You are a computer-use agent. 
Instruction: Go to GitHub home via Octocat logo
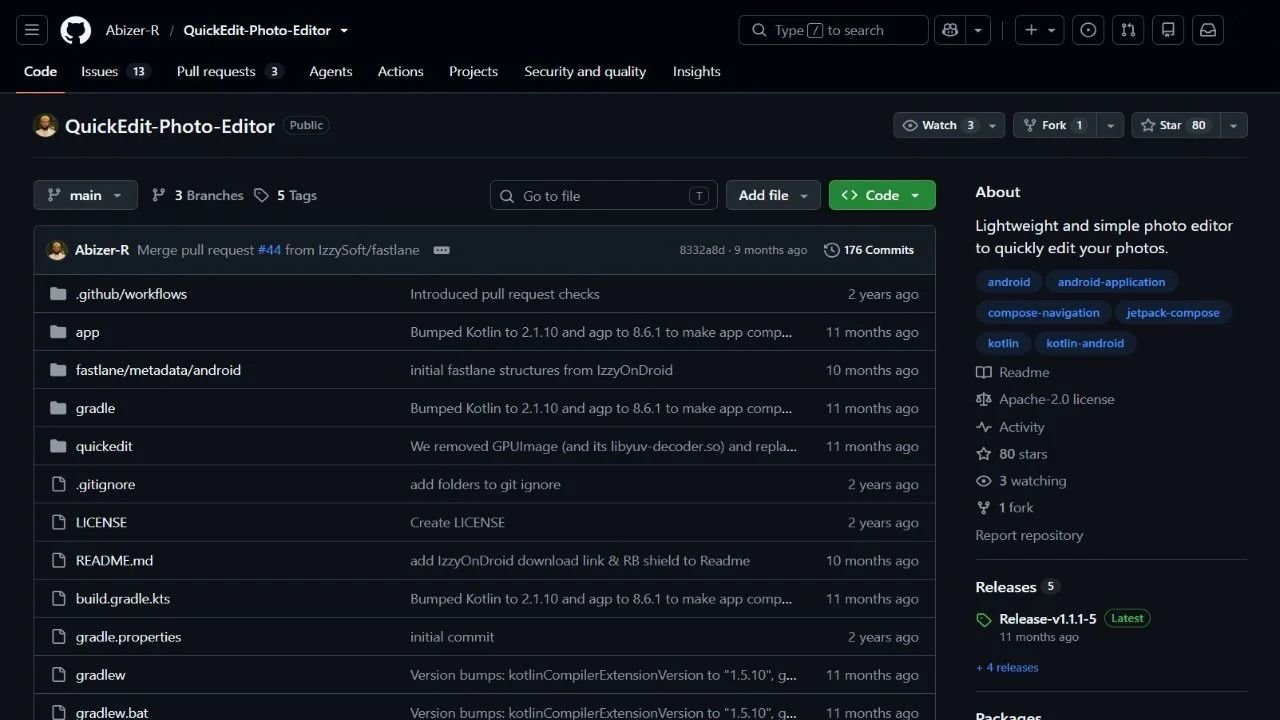tap(76, 30)
